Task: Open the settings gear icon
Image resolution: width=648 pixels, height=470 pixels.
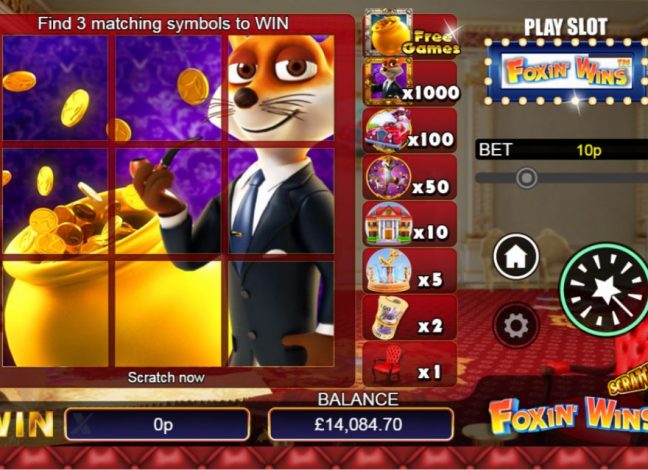Action: pos(516,325)
